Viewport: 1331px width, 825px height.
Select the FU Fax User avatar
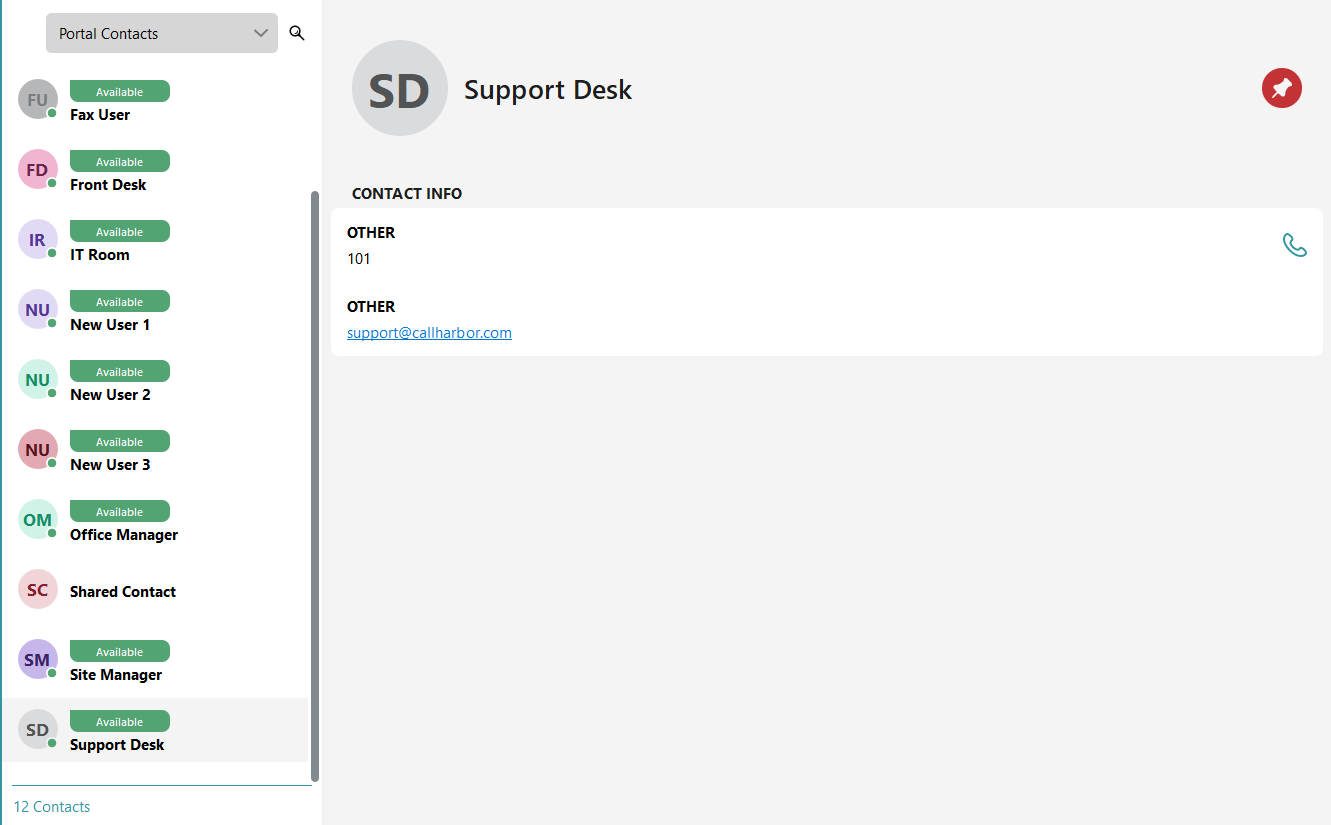coord(38,99)
